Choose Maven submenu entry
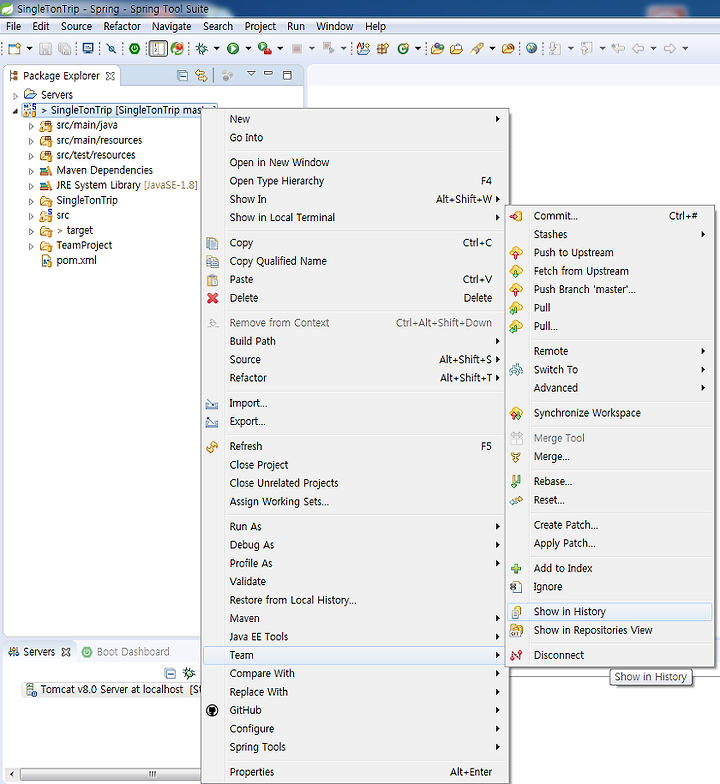The image size is (720, 784). (353, 618)
